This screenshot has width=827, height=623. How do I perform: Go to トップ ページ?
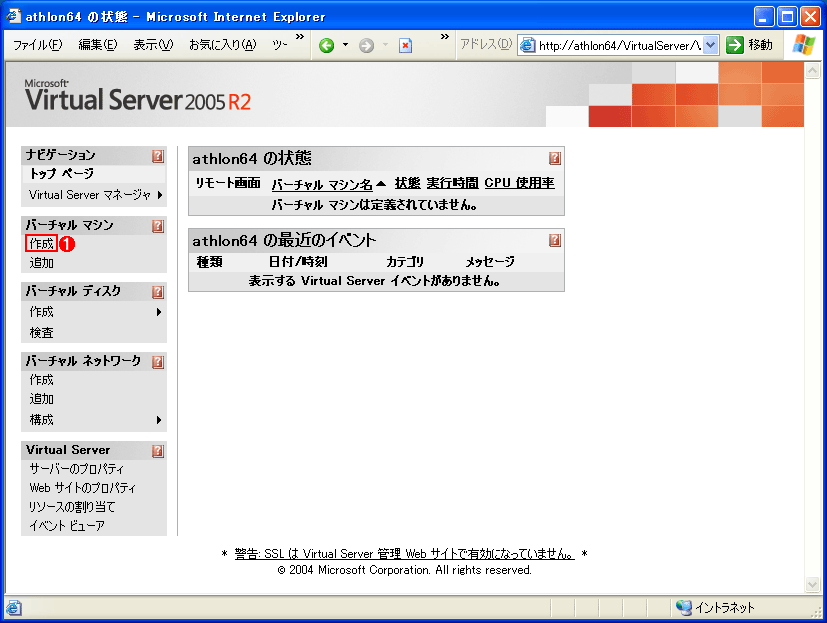tap(62, 174)
